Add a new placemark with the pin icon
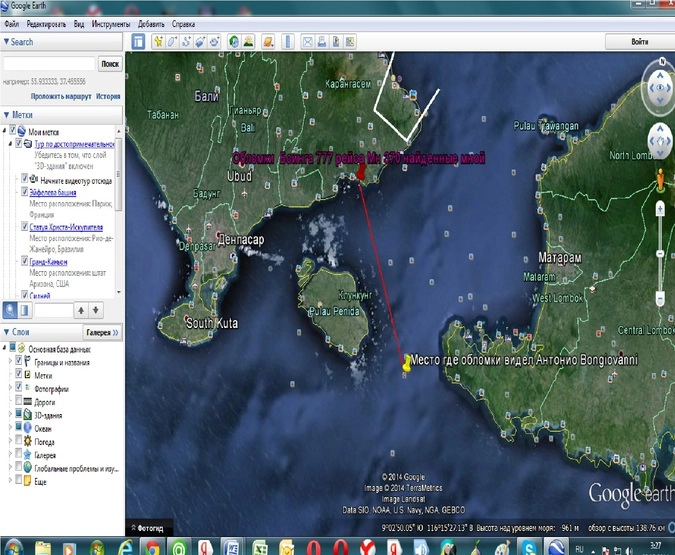 point(157,41)
